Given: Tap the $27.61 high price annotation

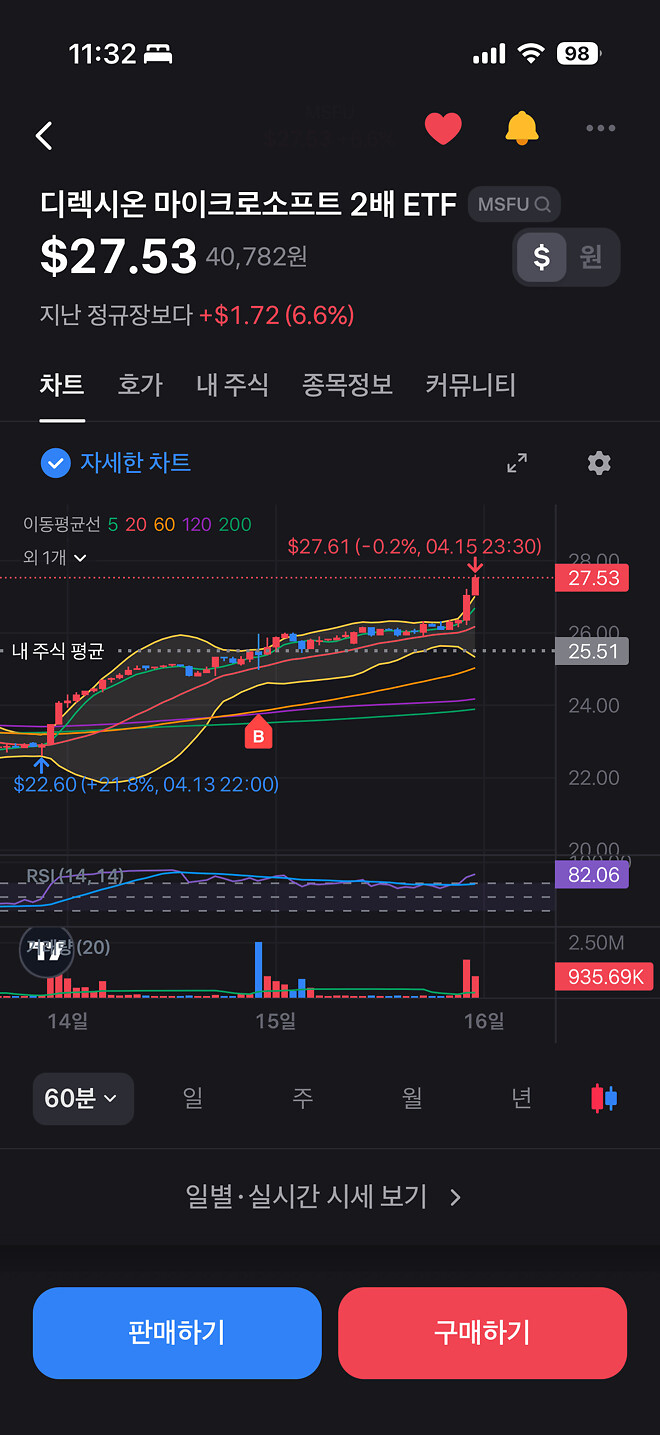Looking at the screenshot, I should [x=414, y=547].
